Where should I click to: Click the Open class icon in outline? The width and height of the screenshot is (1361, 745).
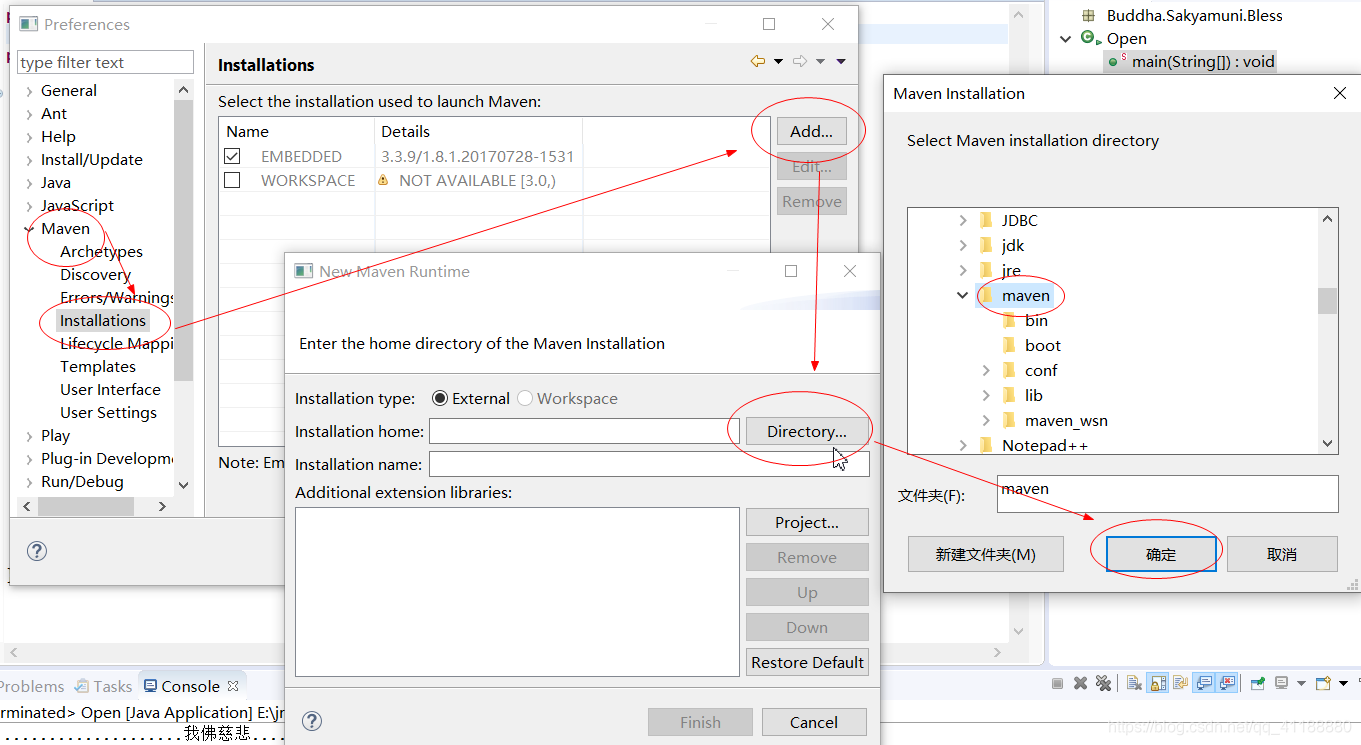click(x=1089, y=38)
